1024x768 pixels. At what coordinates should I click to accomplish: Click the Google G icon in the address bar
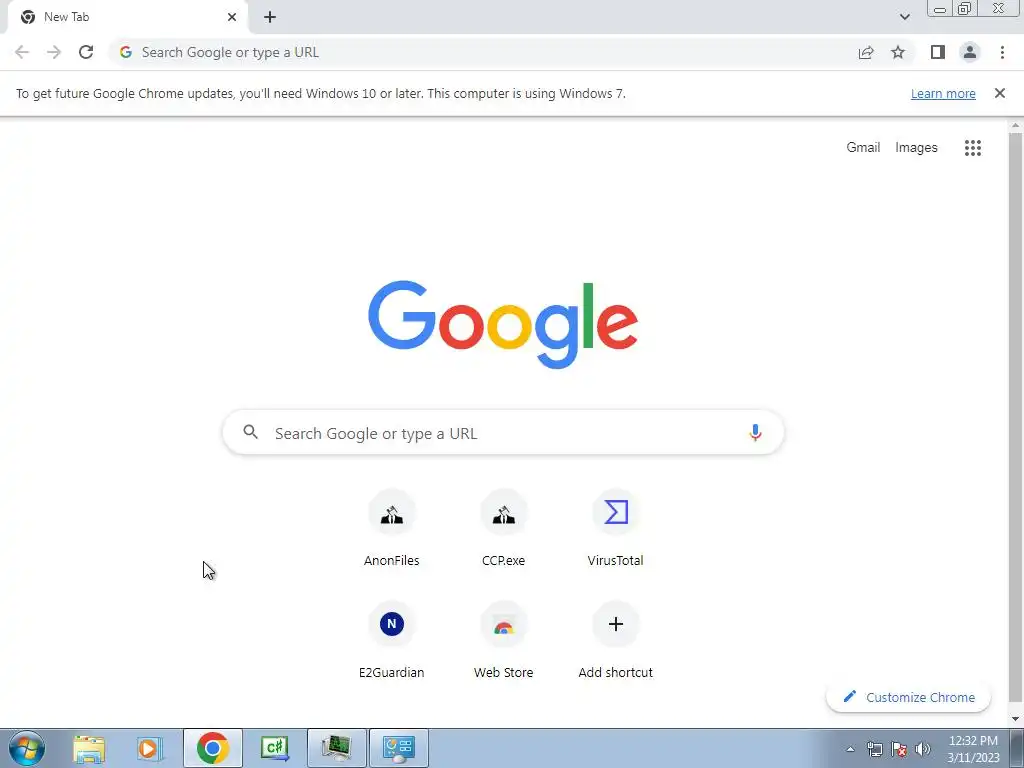point(126,52)
